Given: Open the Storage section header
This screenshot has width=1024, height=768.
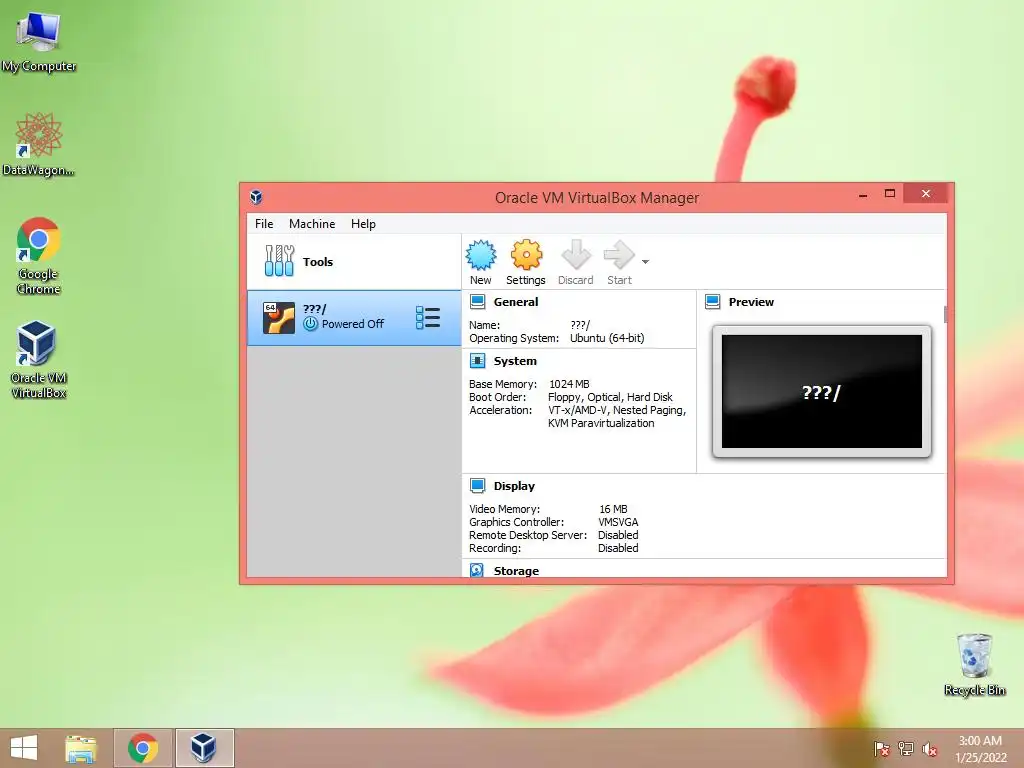Looking at the screenshot, I should [x=516, y=571].
